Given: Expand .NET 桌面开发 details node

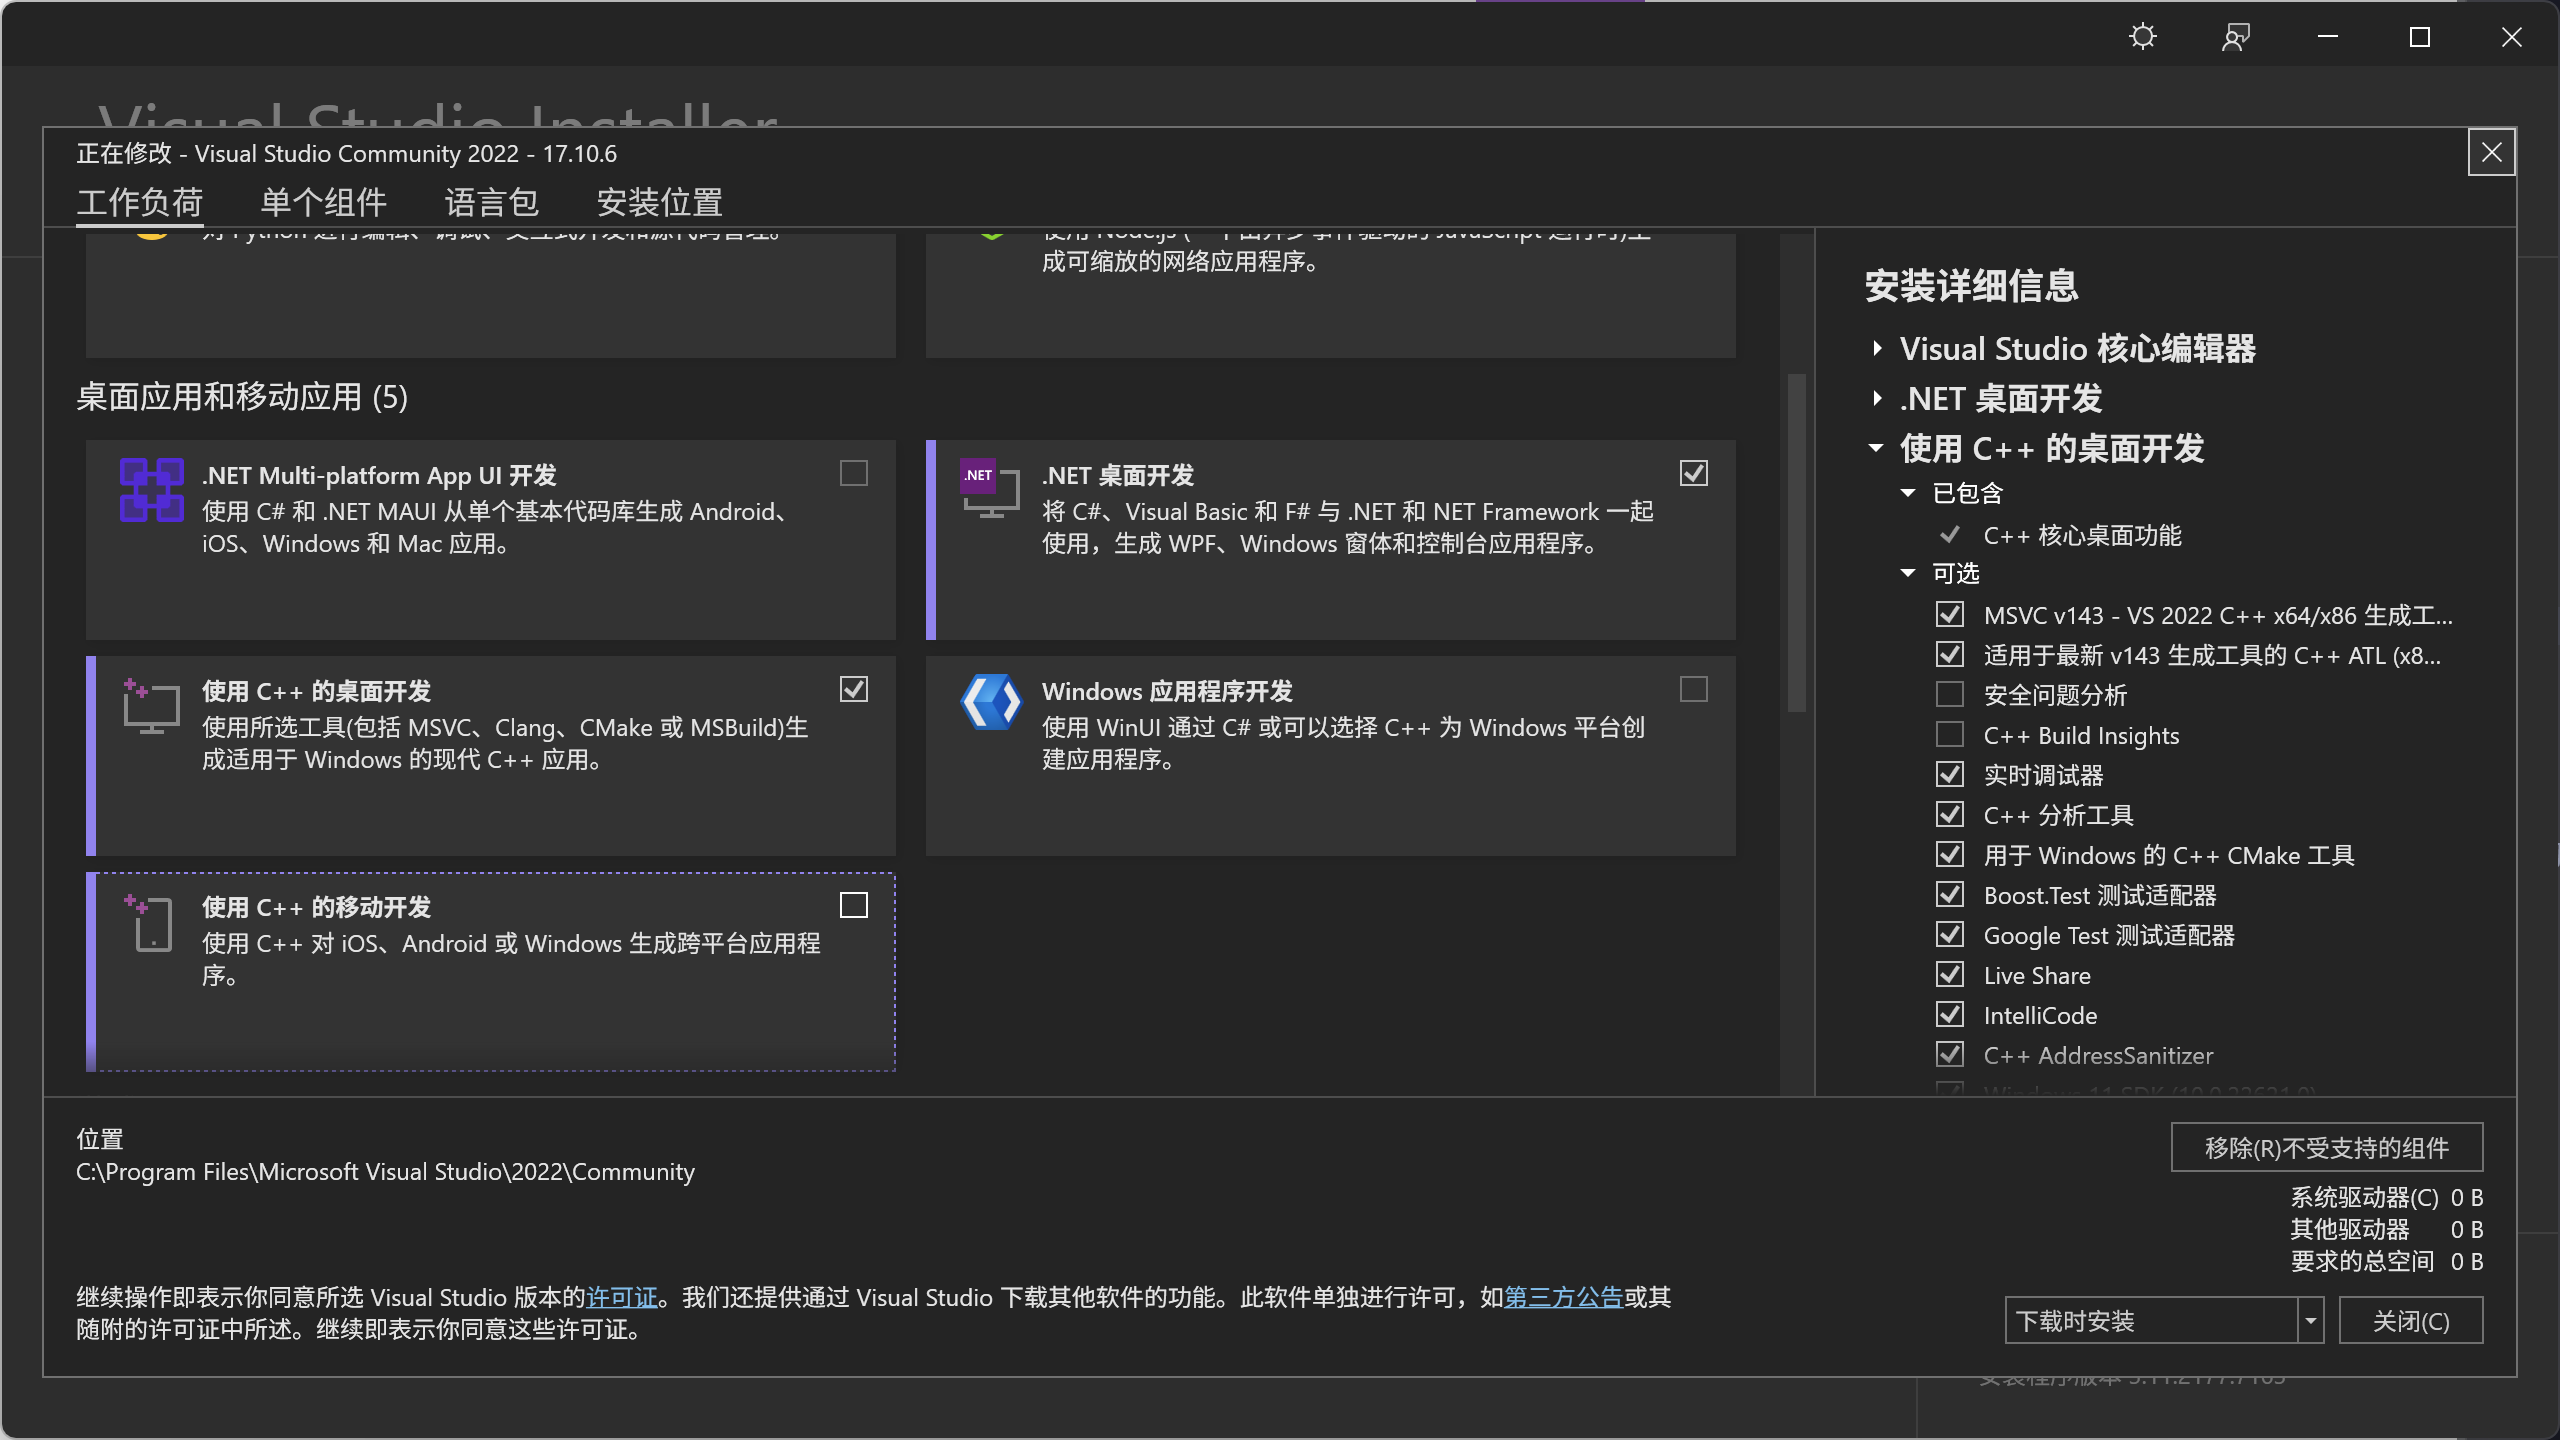Looking at the screenshot, I should click(1877, 399).
